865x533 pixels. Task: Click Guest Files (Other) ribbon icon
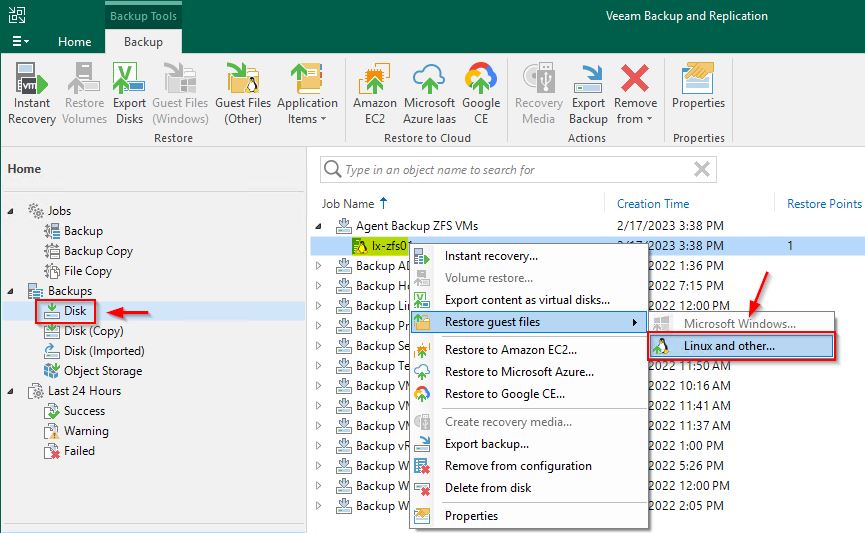click(x=243, y=94)
